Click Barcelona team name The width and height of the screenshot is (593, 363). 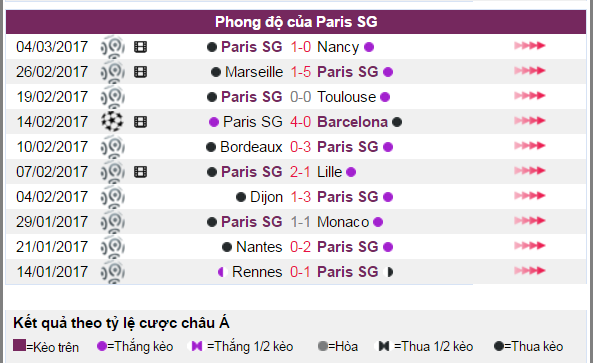pos(352,122)
